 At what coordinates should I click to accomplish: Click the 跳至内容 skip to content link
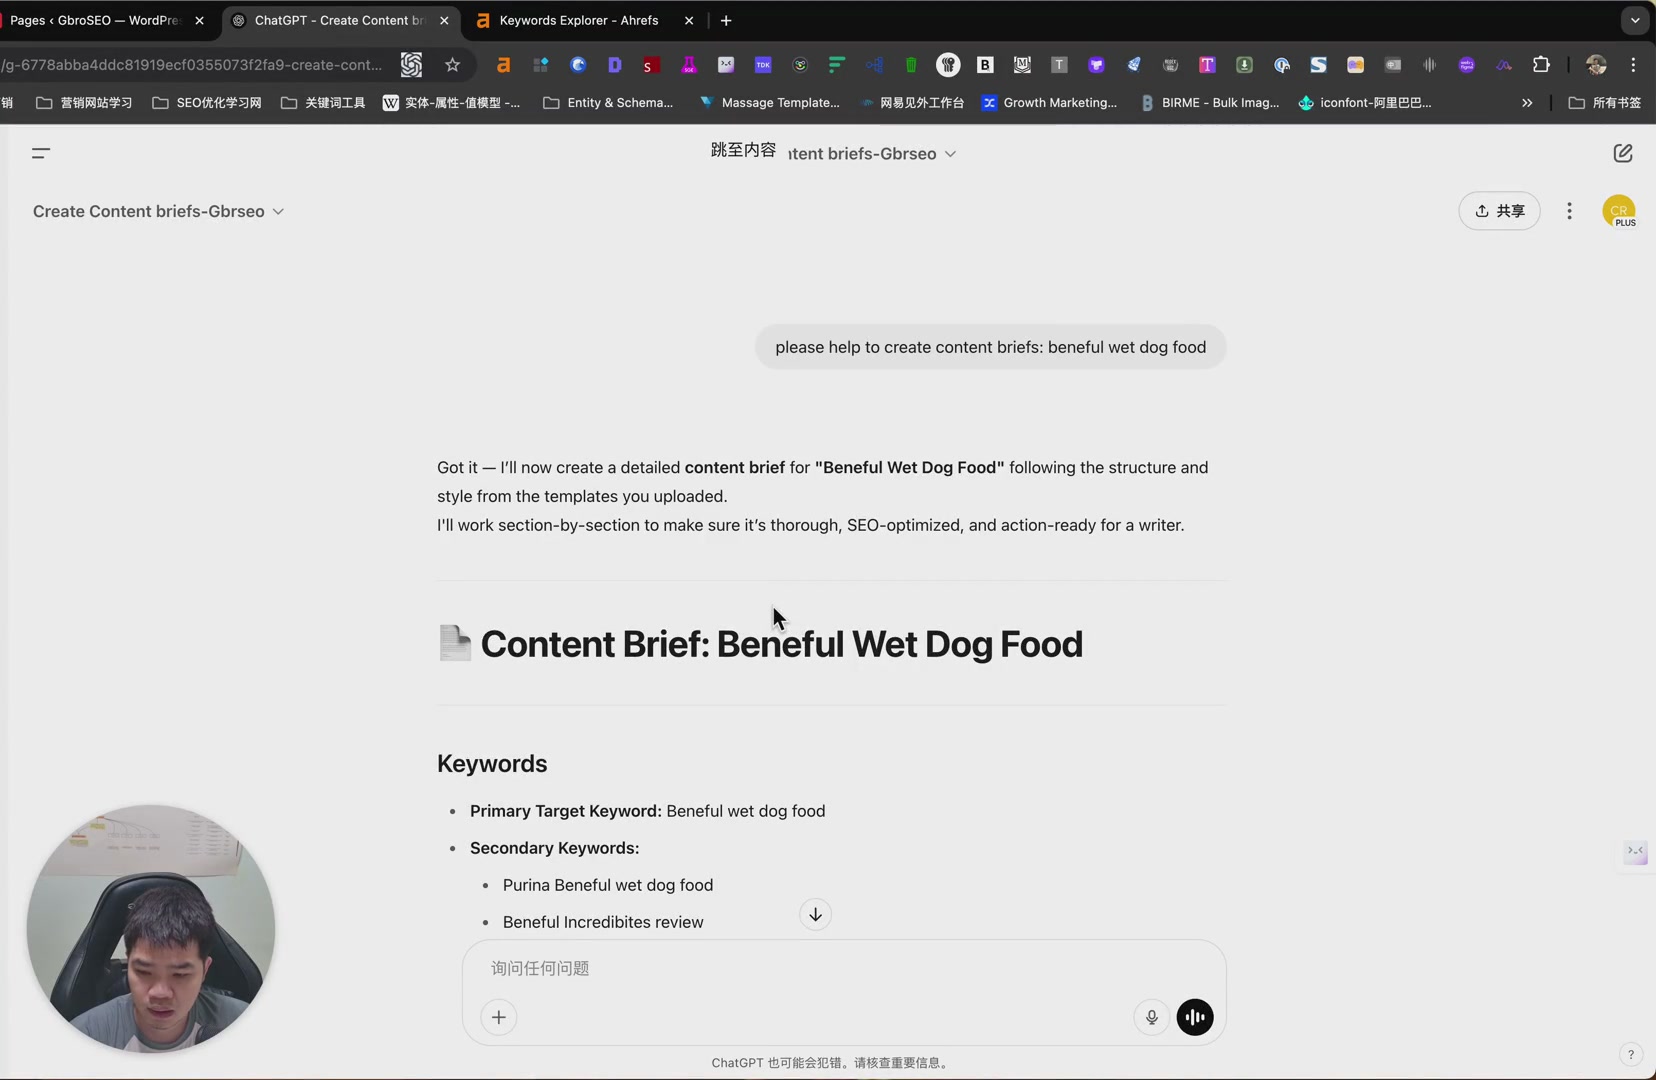tap(743, 150)
